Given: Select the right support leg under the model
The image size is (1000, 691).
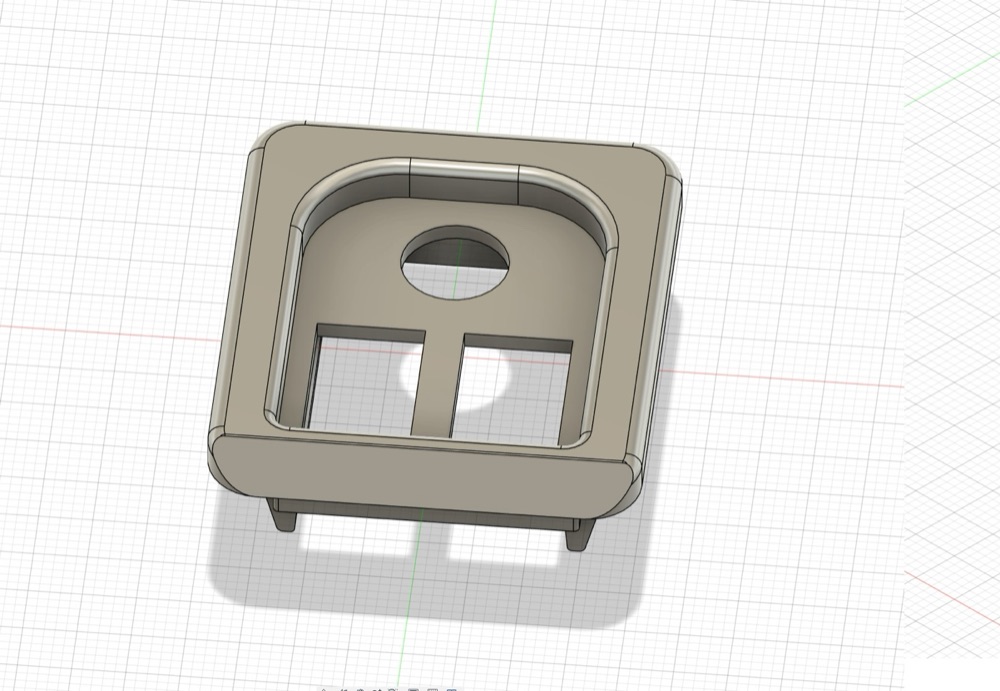Looking at the screenshot, I should point(579,534).
